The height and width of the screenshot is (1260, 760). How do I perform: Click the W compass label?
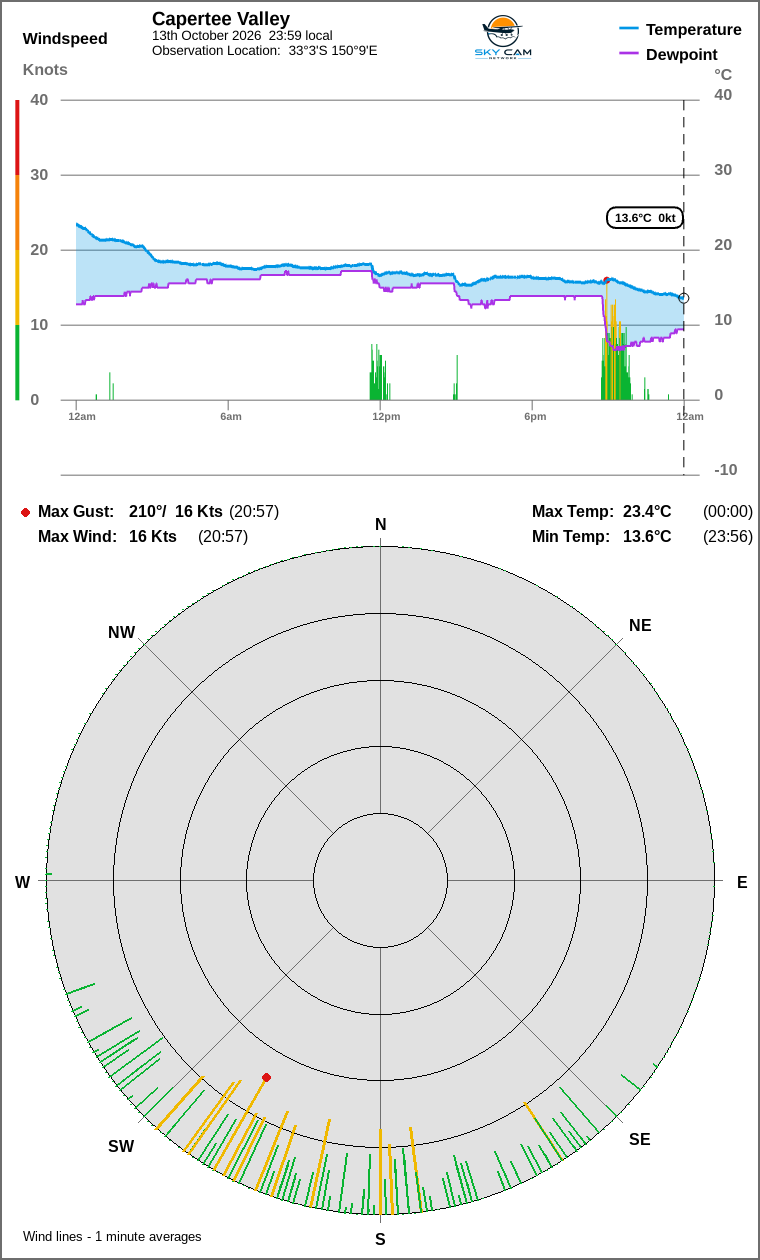click(22, 882)
